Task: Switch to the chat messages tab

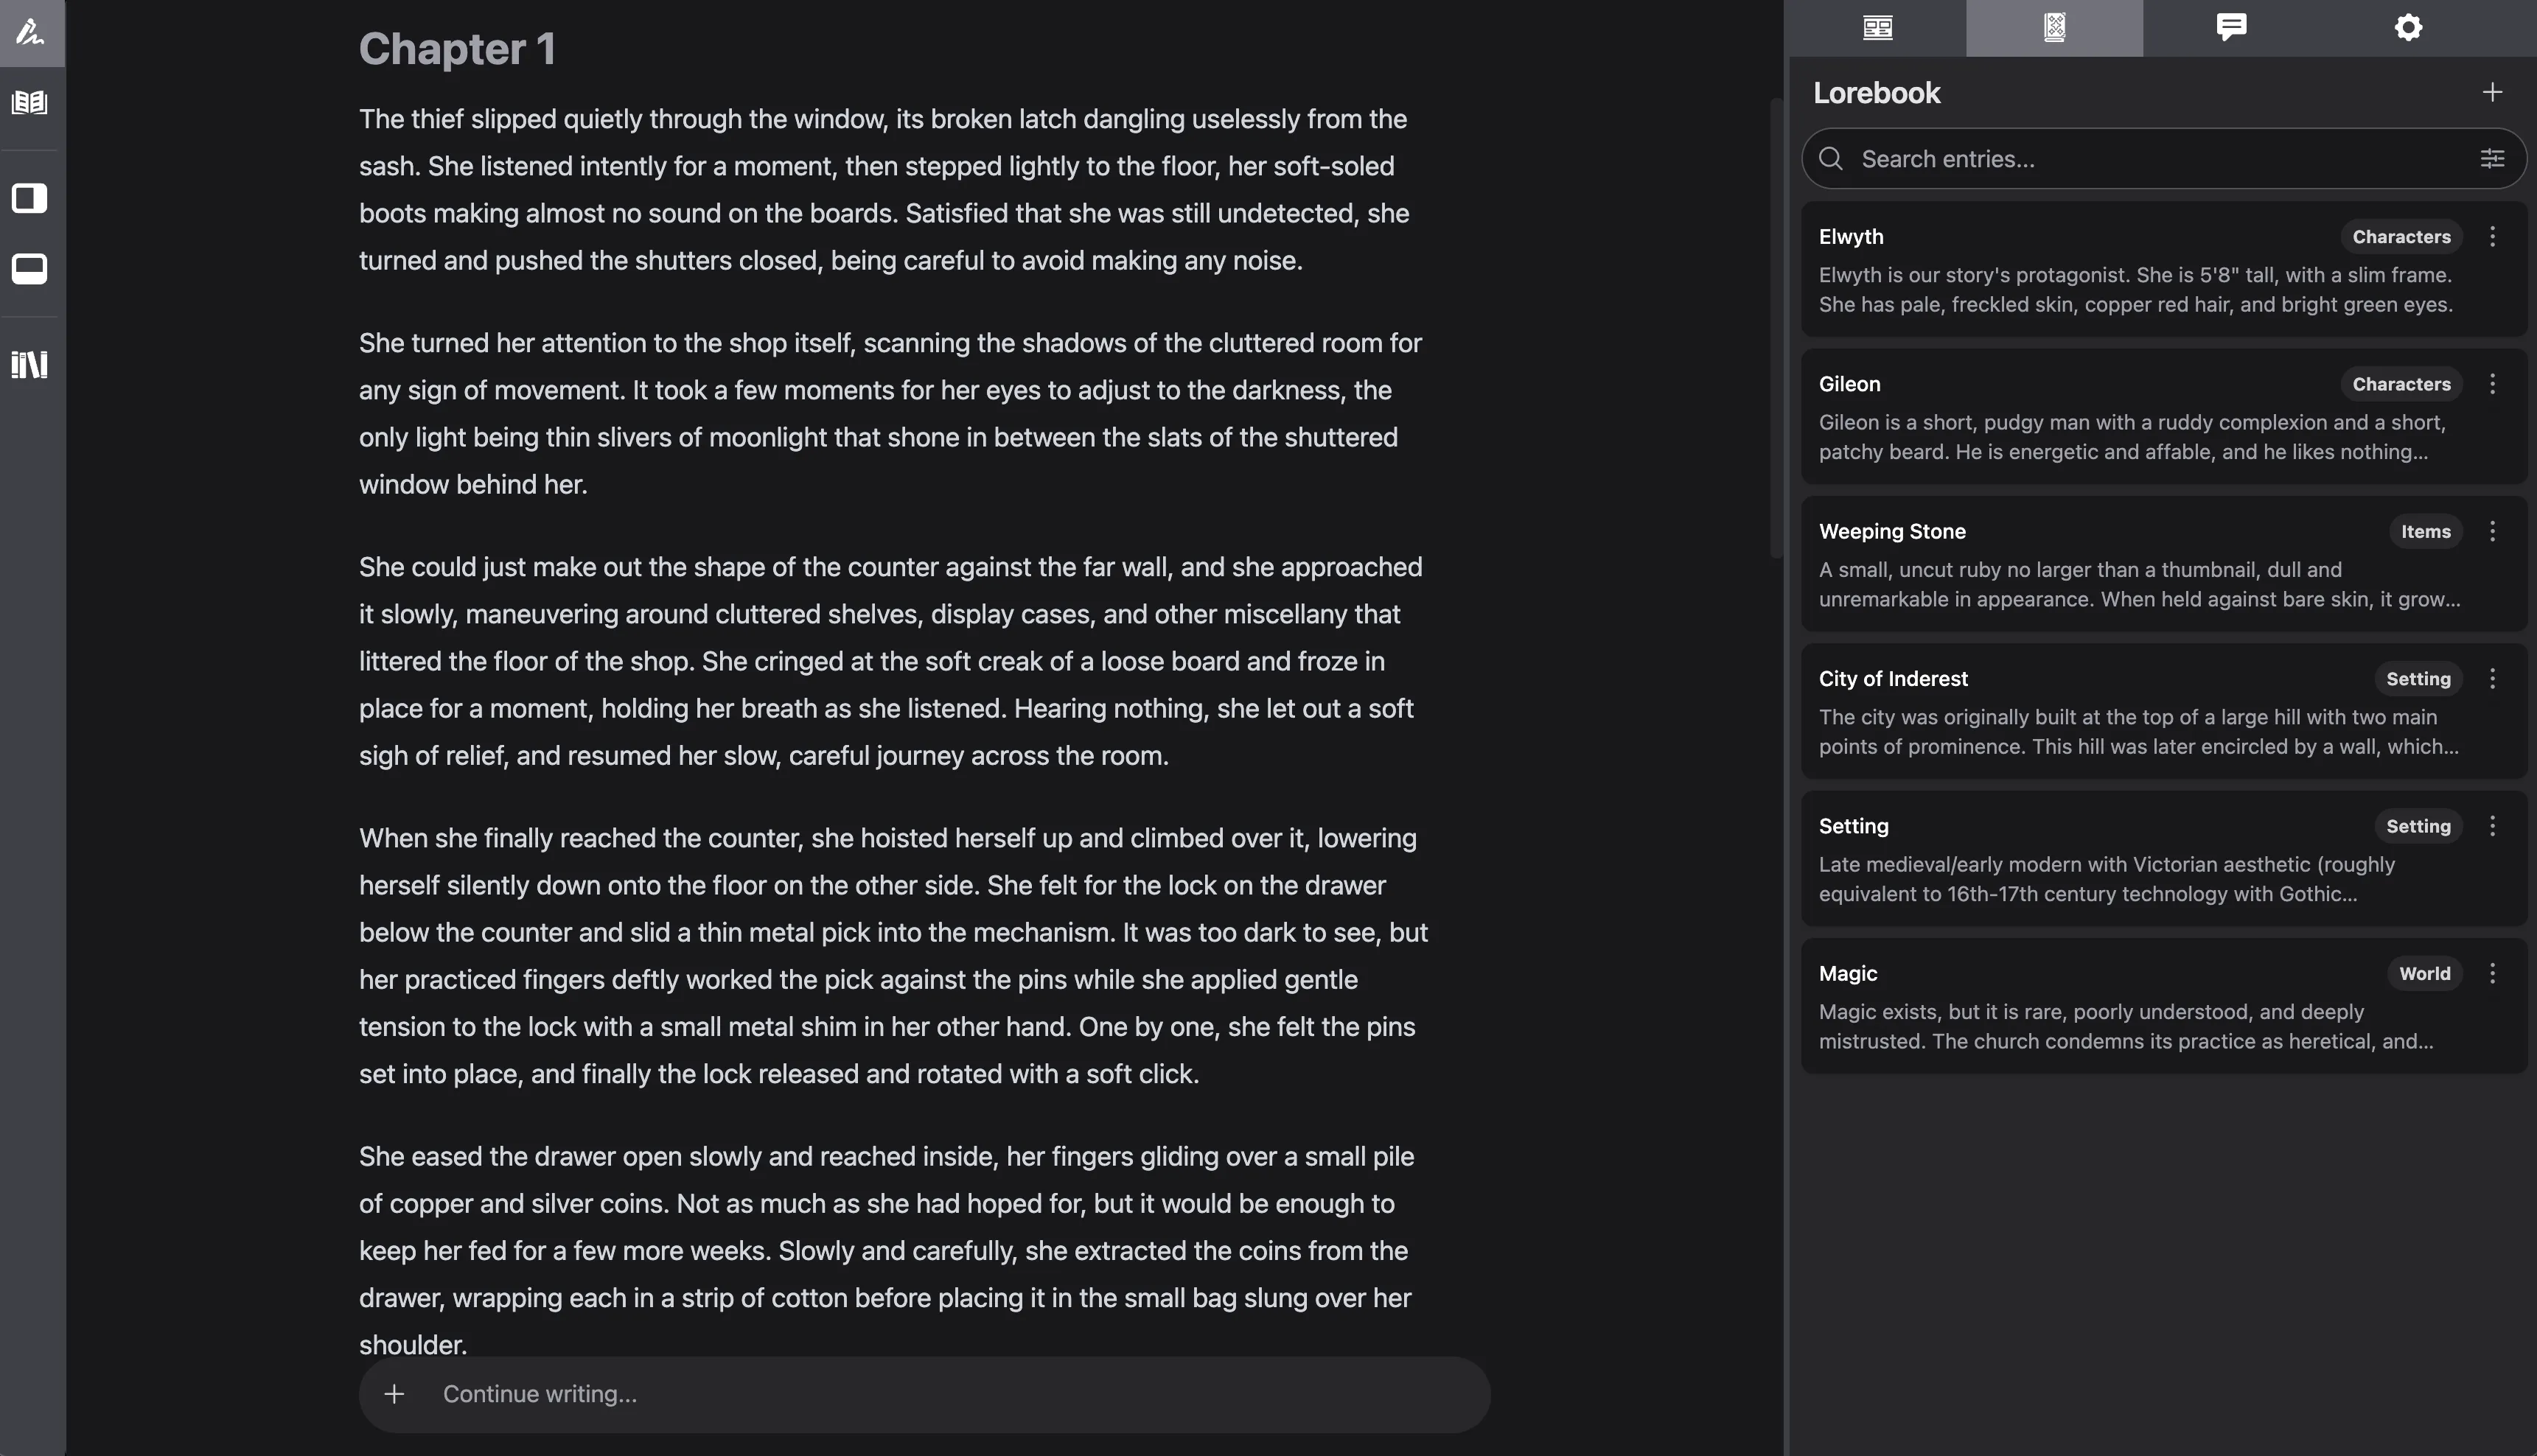Action: point(2231,27)
